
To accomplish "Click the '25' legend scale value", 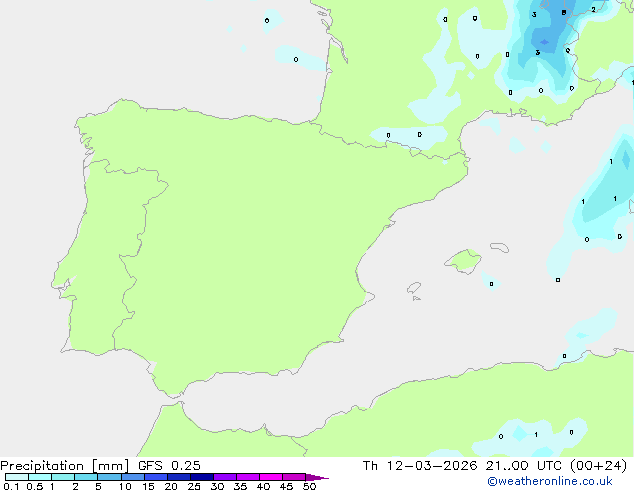I will pyautogui.click(x=194, y=486).
